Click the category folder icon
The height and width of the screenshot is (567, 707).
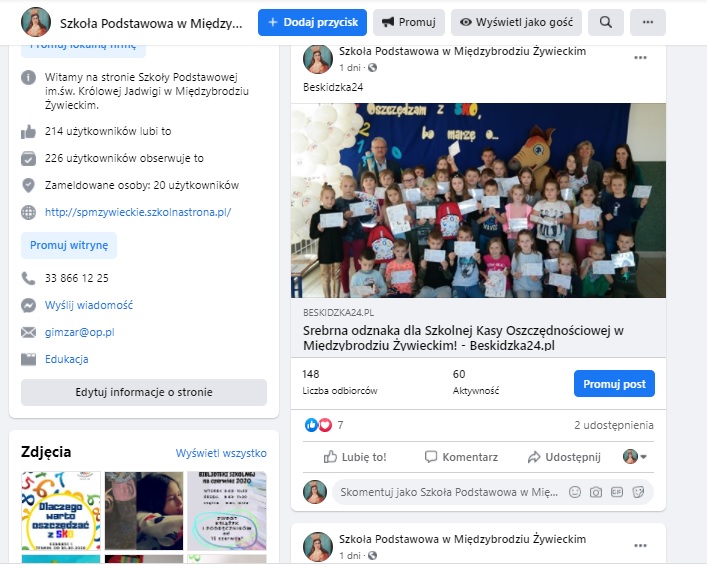pos(28,359)
